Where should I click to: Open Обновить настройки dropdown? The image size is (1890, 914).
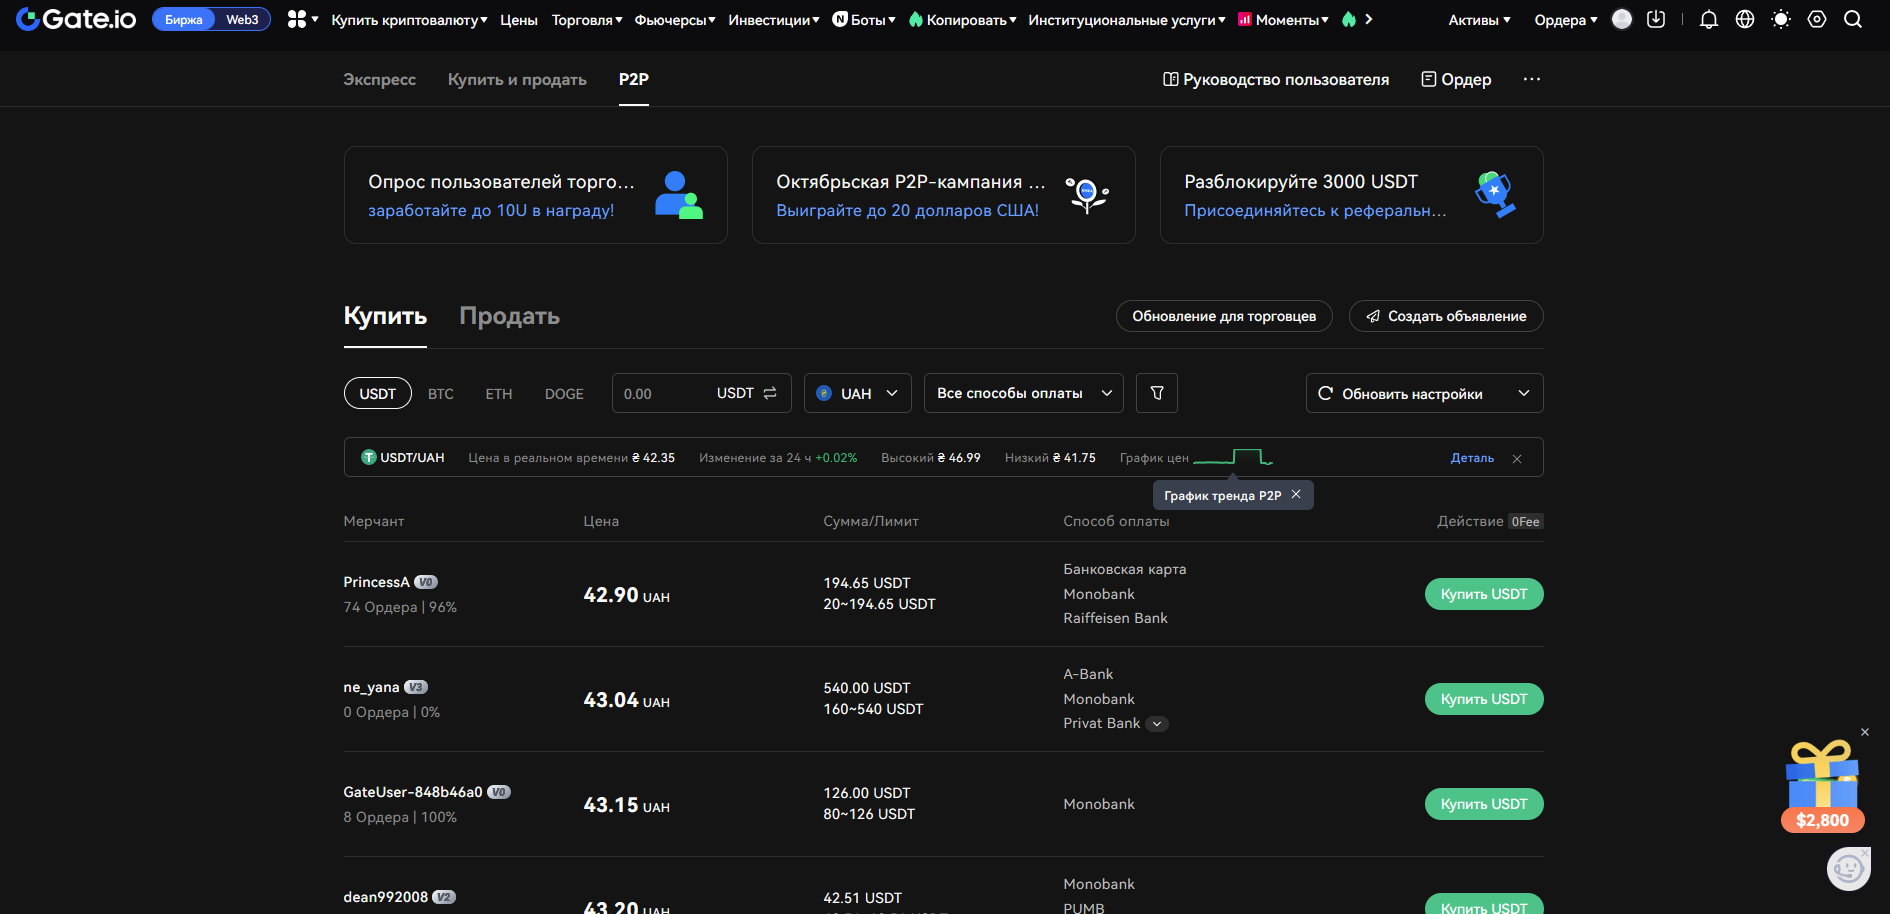[x=1425, y=393]
